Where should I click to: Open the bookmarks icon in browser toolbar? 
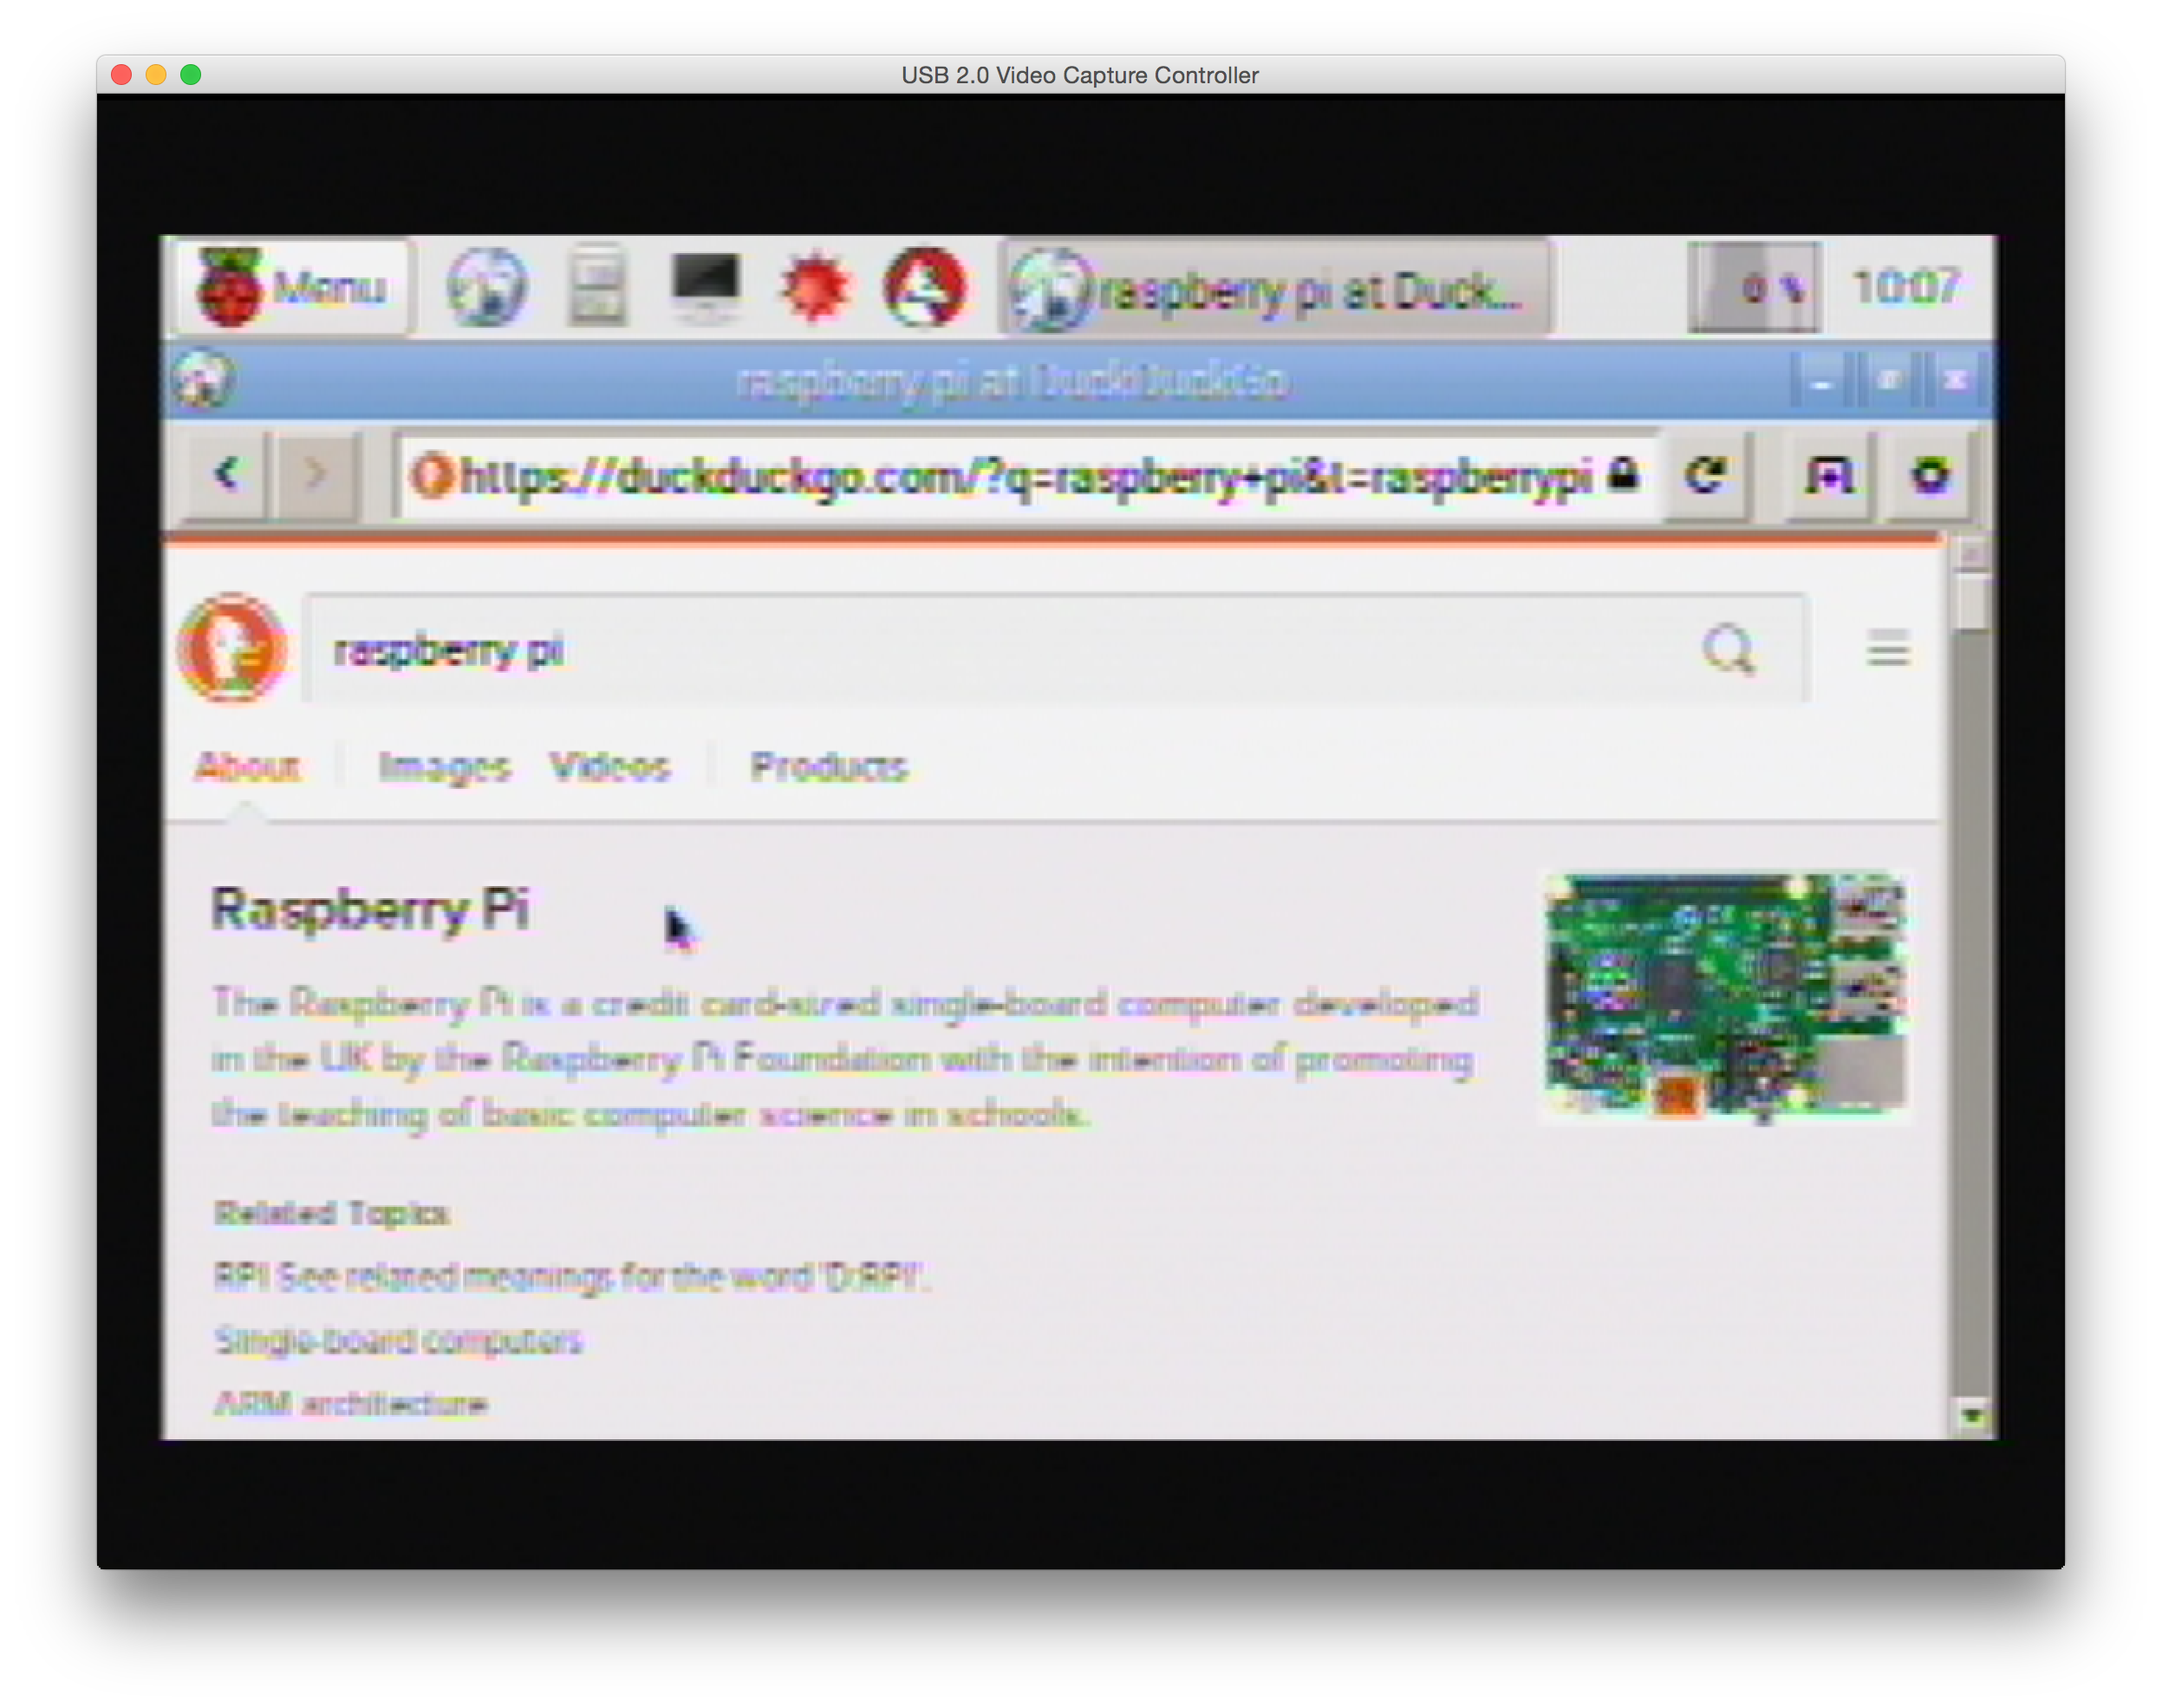tap(1829, 475)
